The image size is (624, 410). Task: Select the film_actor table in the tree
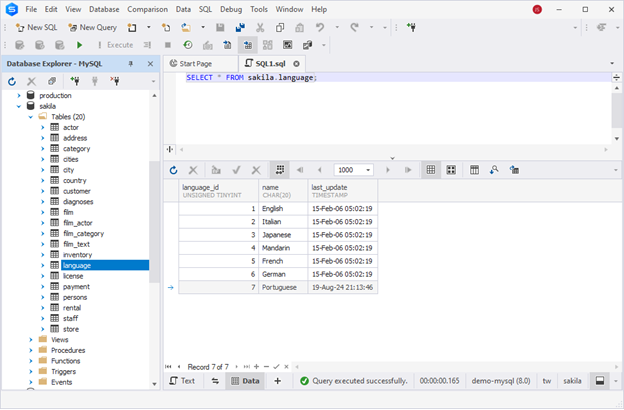coord(79,221)
